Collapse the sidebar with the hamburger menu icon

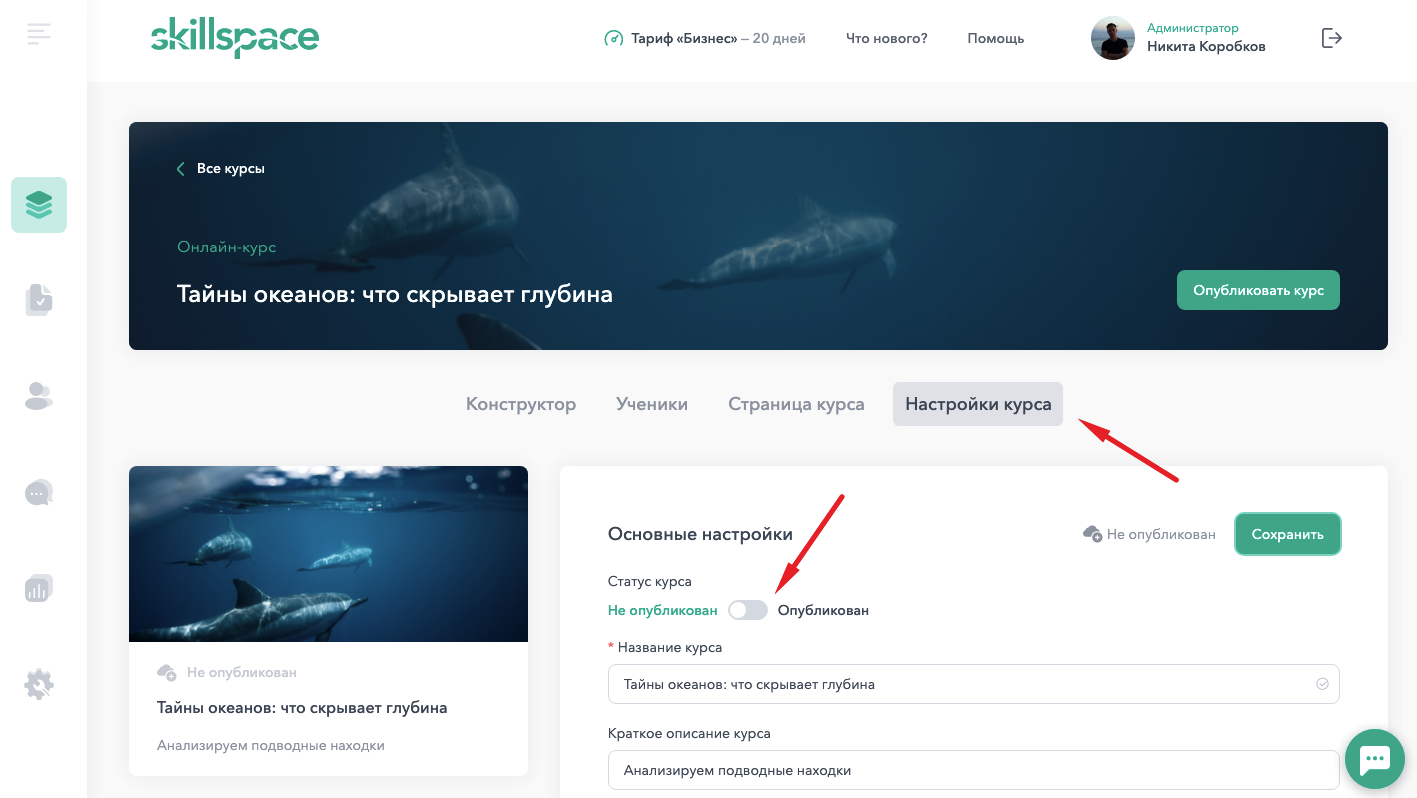[x=39, y=34]
